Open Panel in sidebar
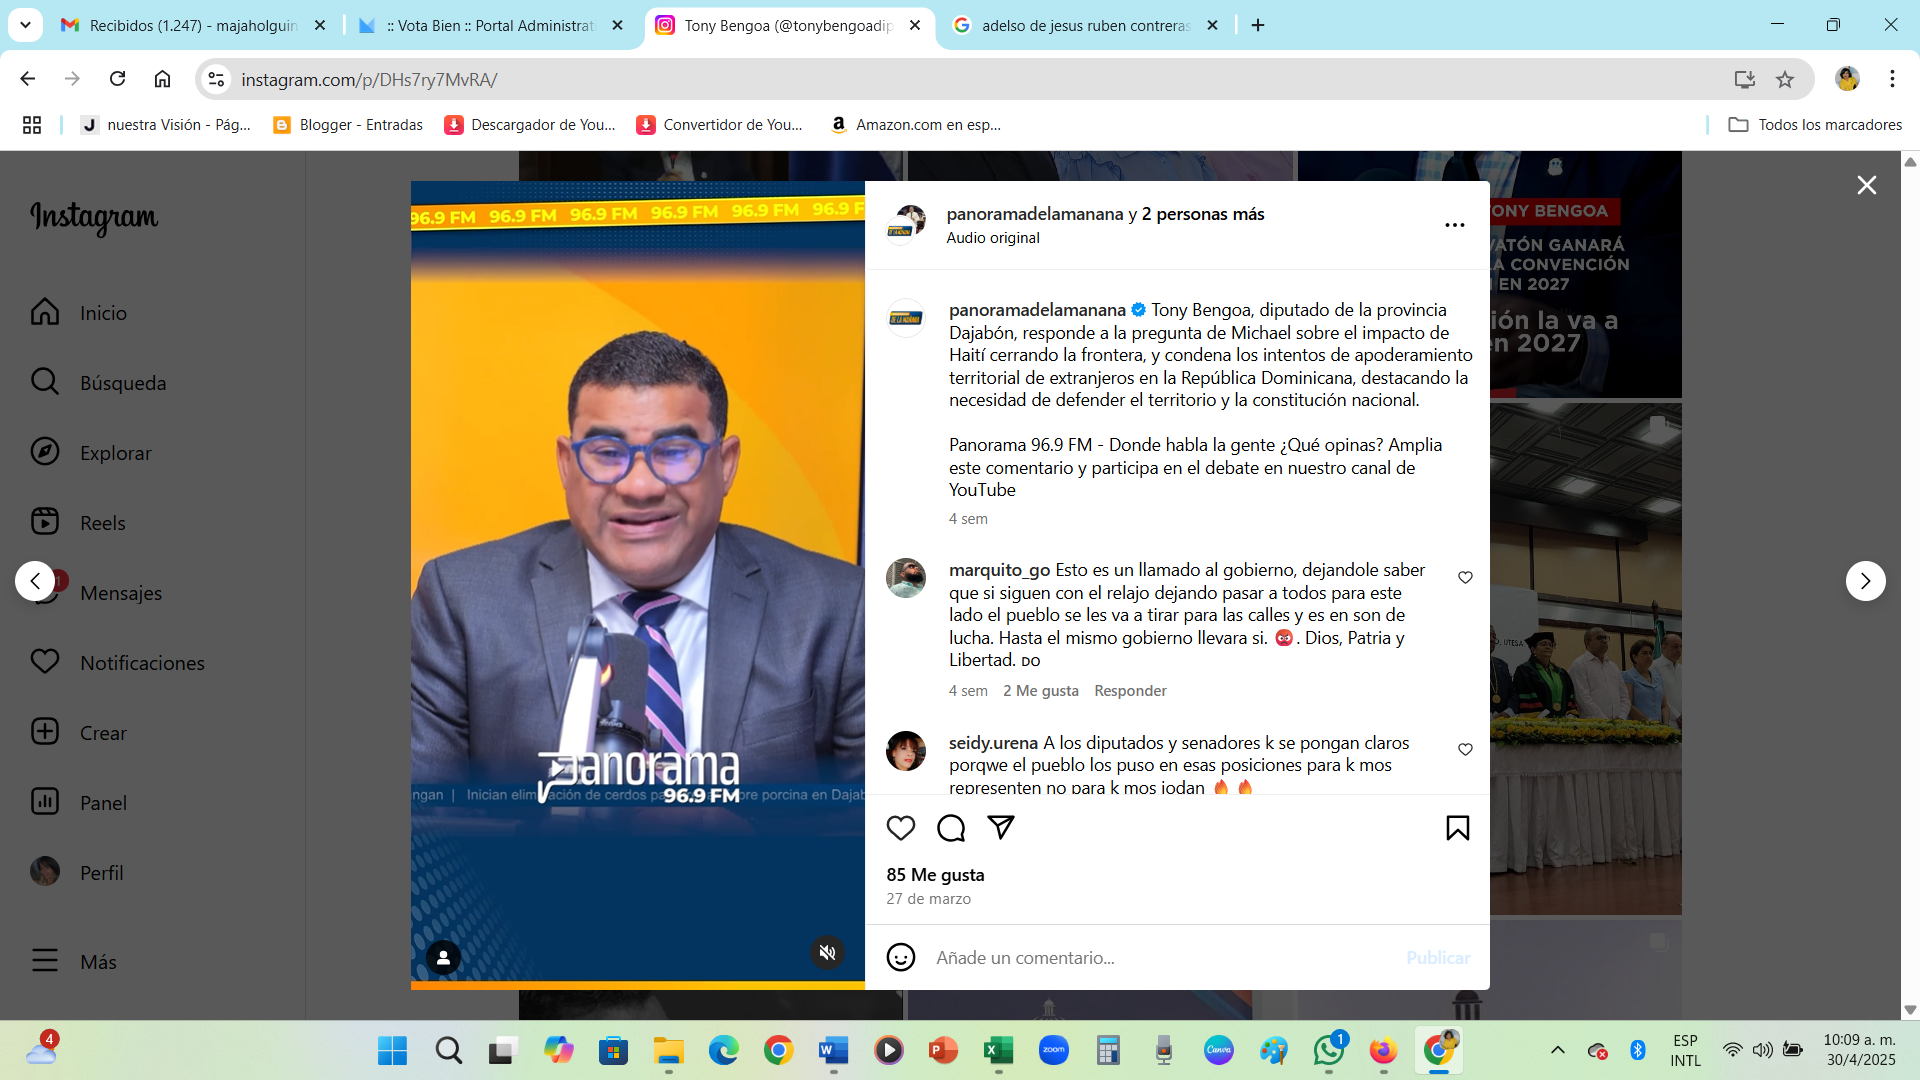Viewport: 1920px width, 1080px height. (x=78, y=803)
